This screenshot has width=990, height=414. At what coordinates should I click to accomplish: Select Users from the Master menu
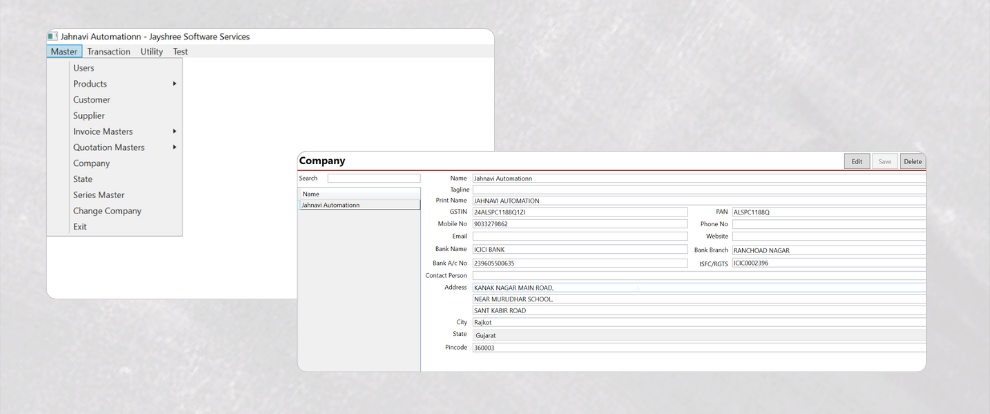pyautogui.click(x=84, y=68)
